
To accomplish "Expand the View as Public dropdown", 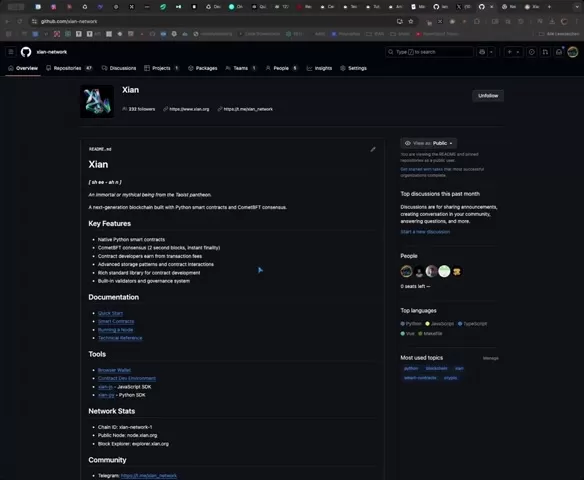I will 429,143.
